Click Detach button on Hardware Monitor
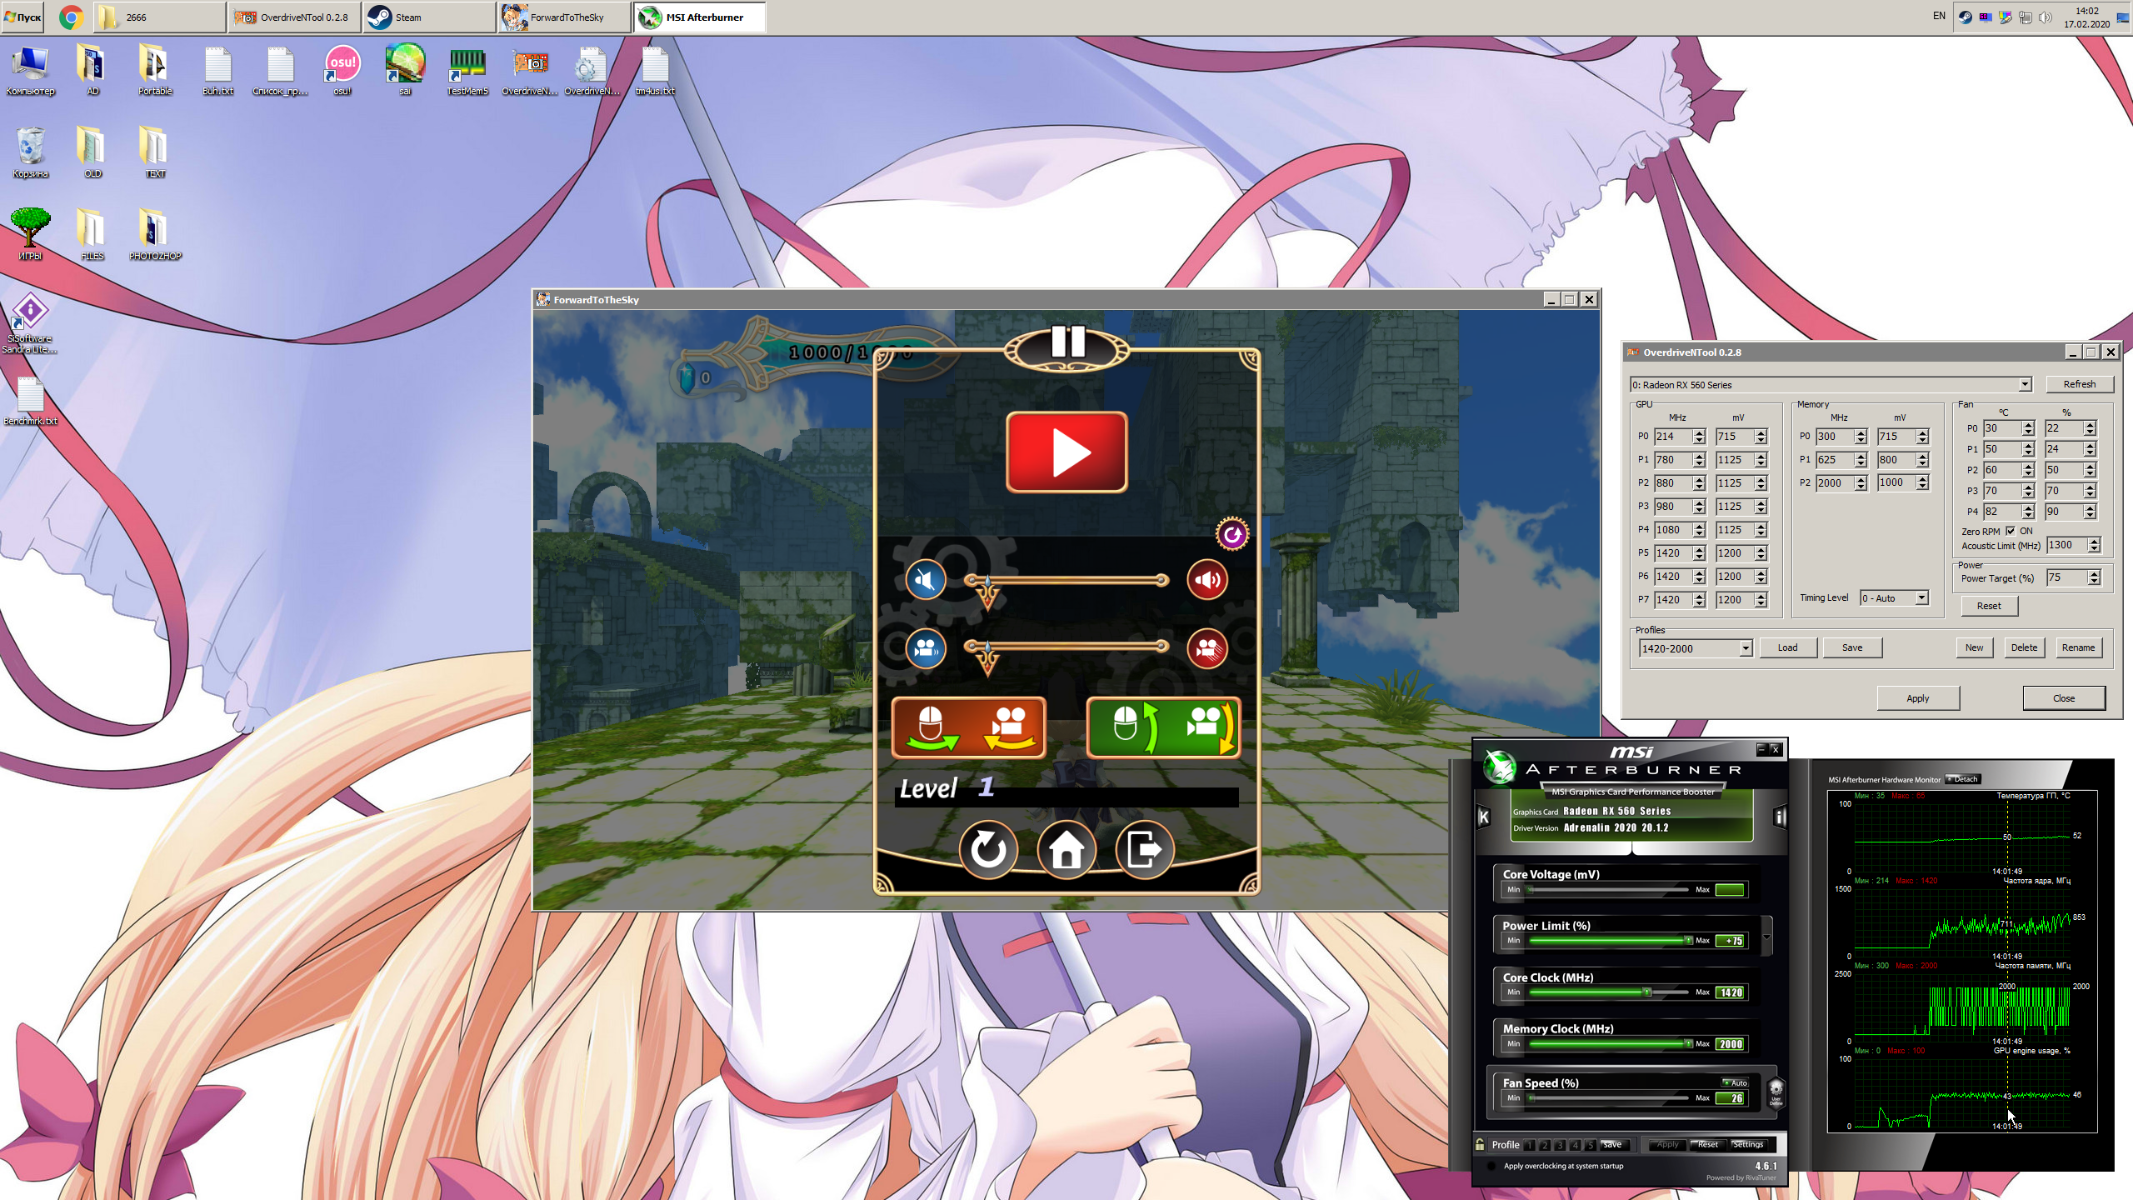This screenshot has height=1200, width=2133. [1964, 779]
